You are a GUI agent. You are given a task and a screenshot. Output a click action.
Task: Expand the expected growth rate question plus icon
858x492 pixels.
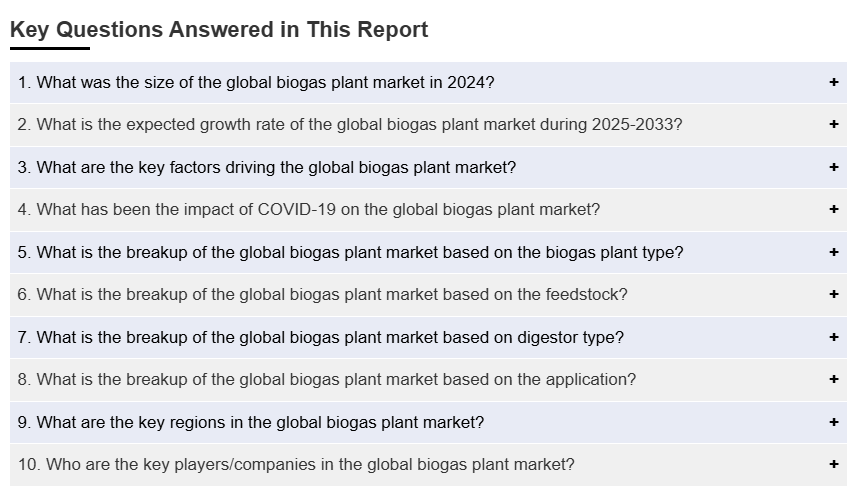click(x=834, y=125)
